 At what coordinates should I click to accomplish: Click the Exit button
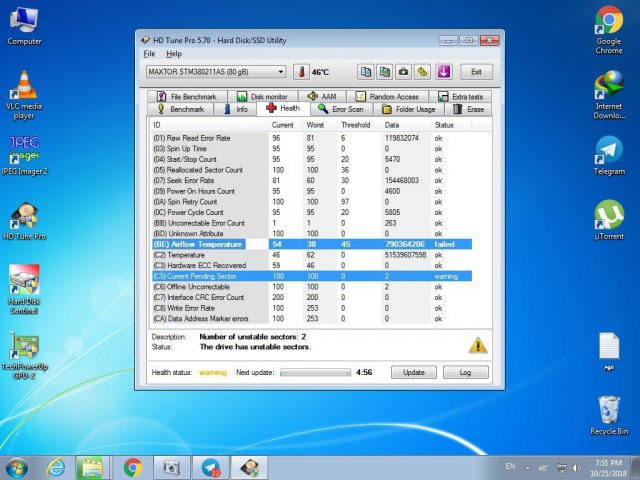pos(476,72)
